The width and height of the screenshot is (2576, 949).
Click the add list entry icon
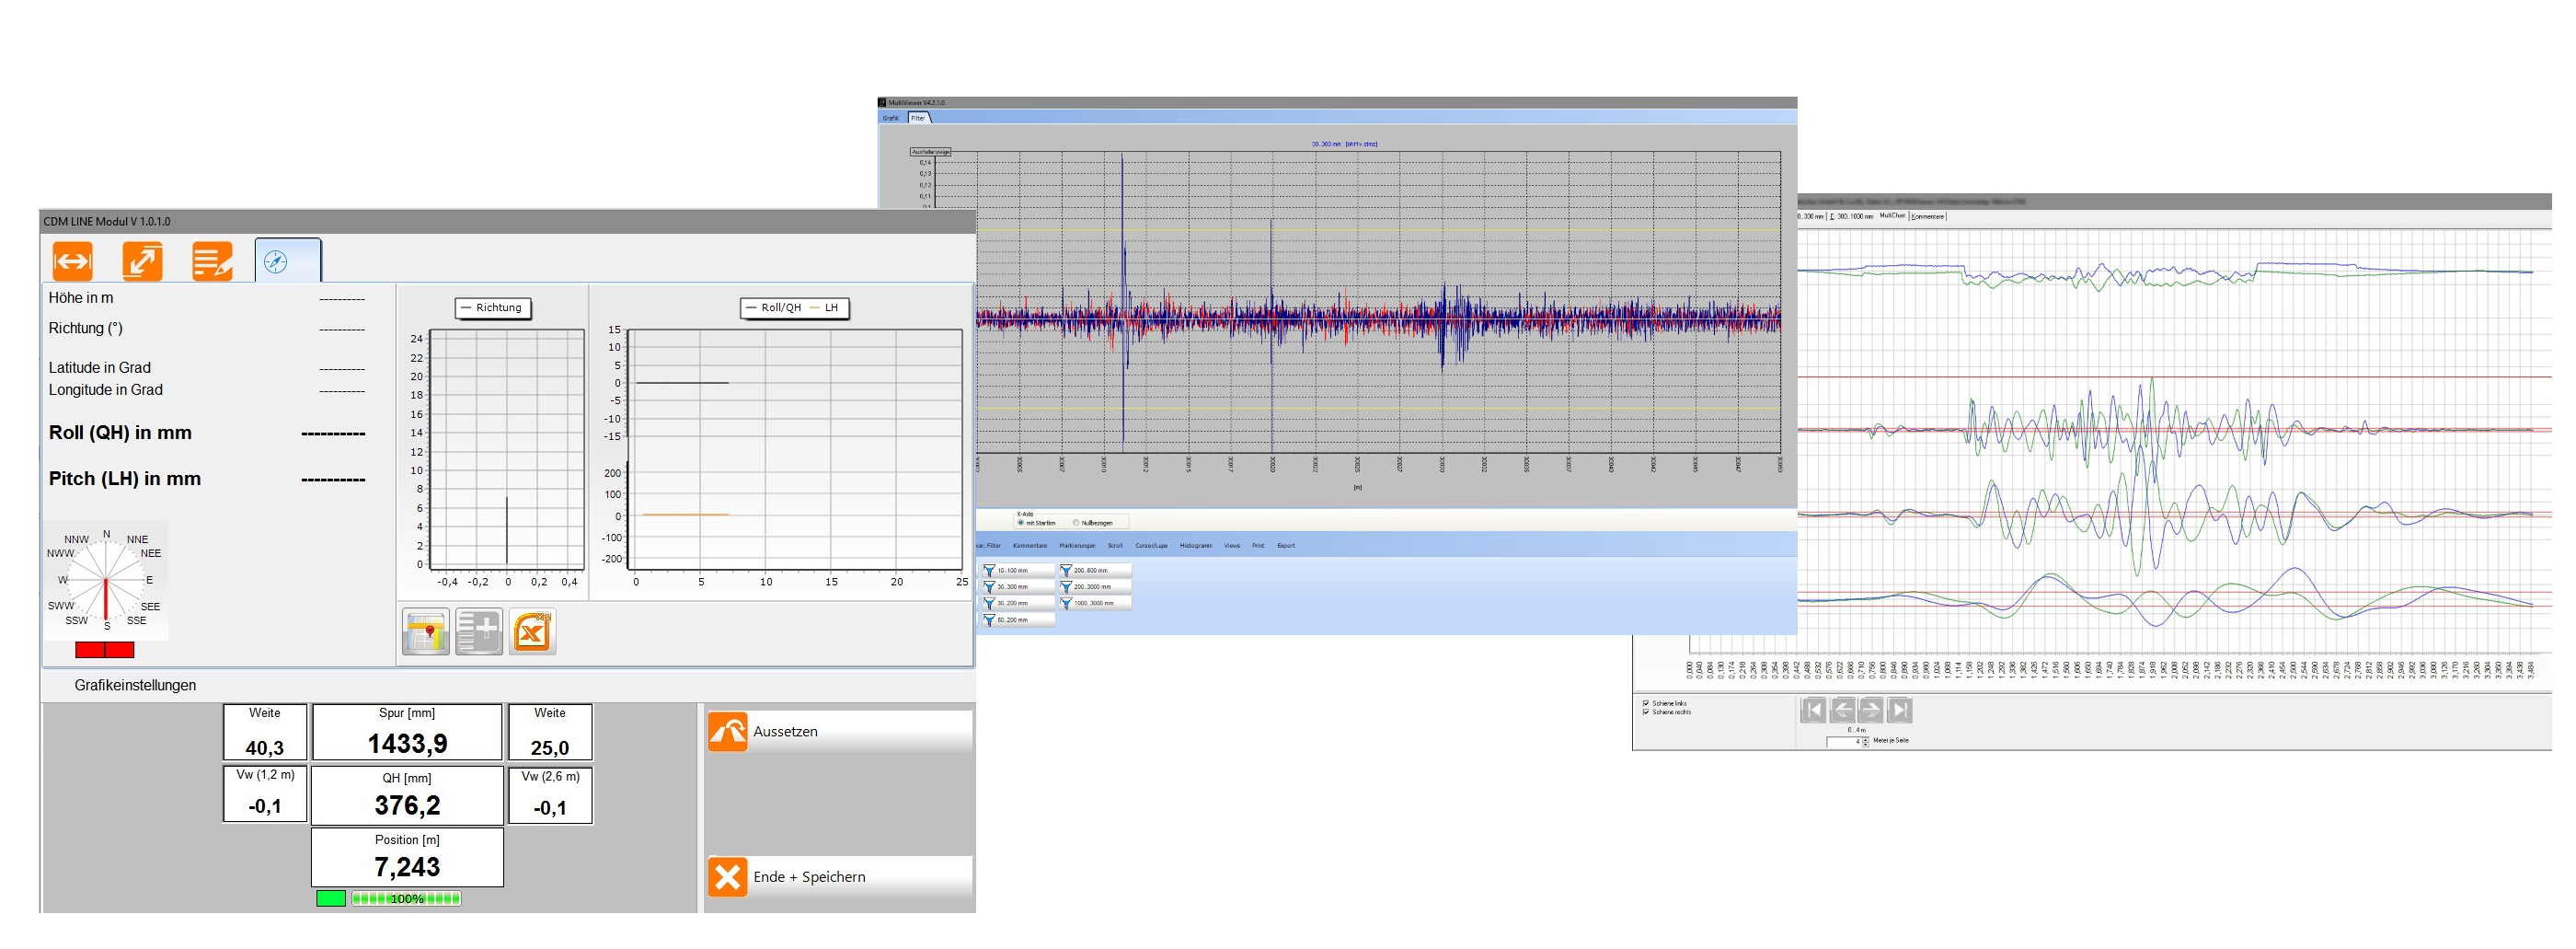click(x=479, y=633)
